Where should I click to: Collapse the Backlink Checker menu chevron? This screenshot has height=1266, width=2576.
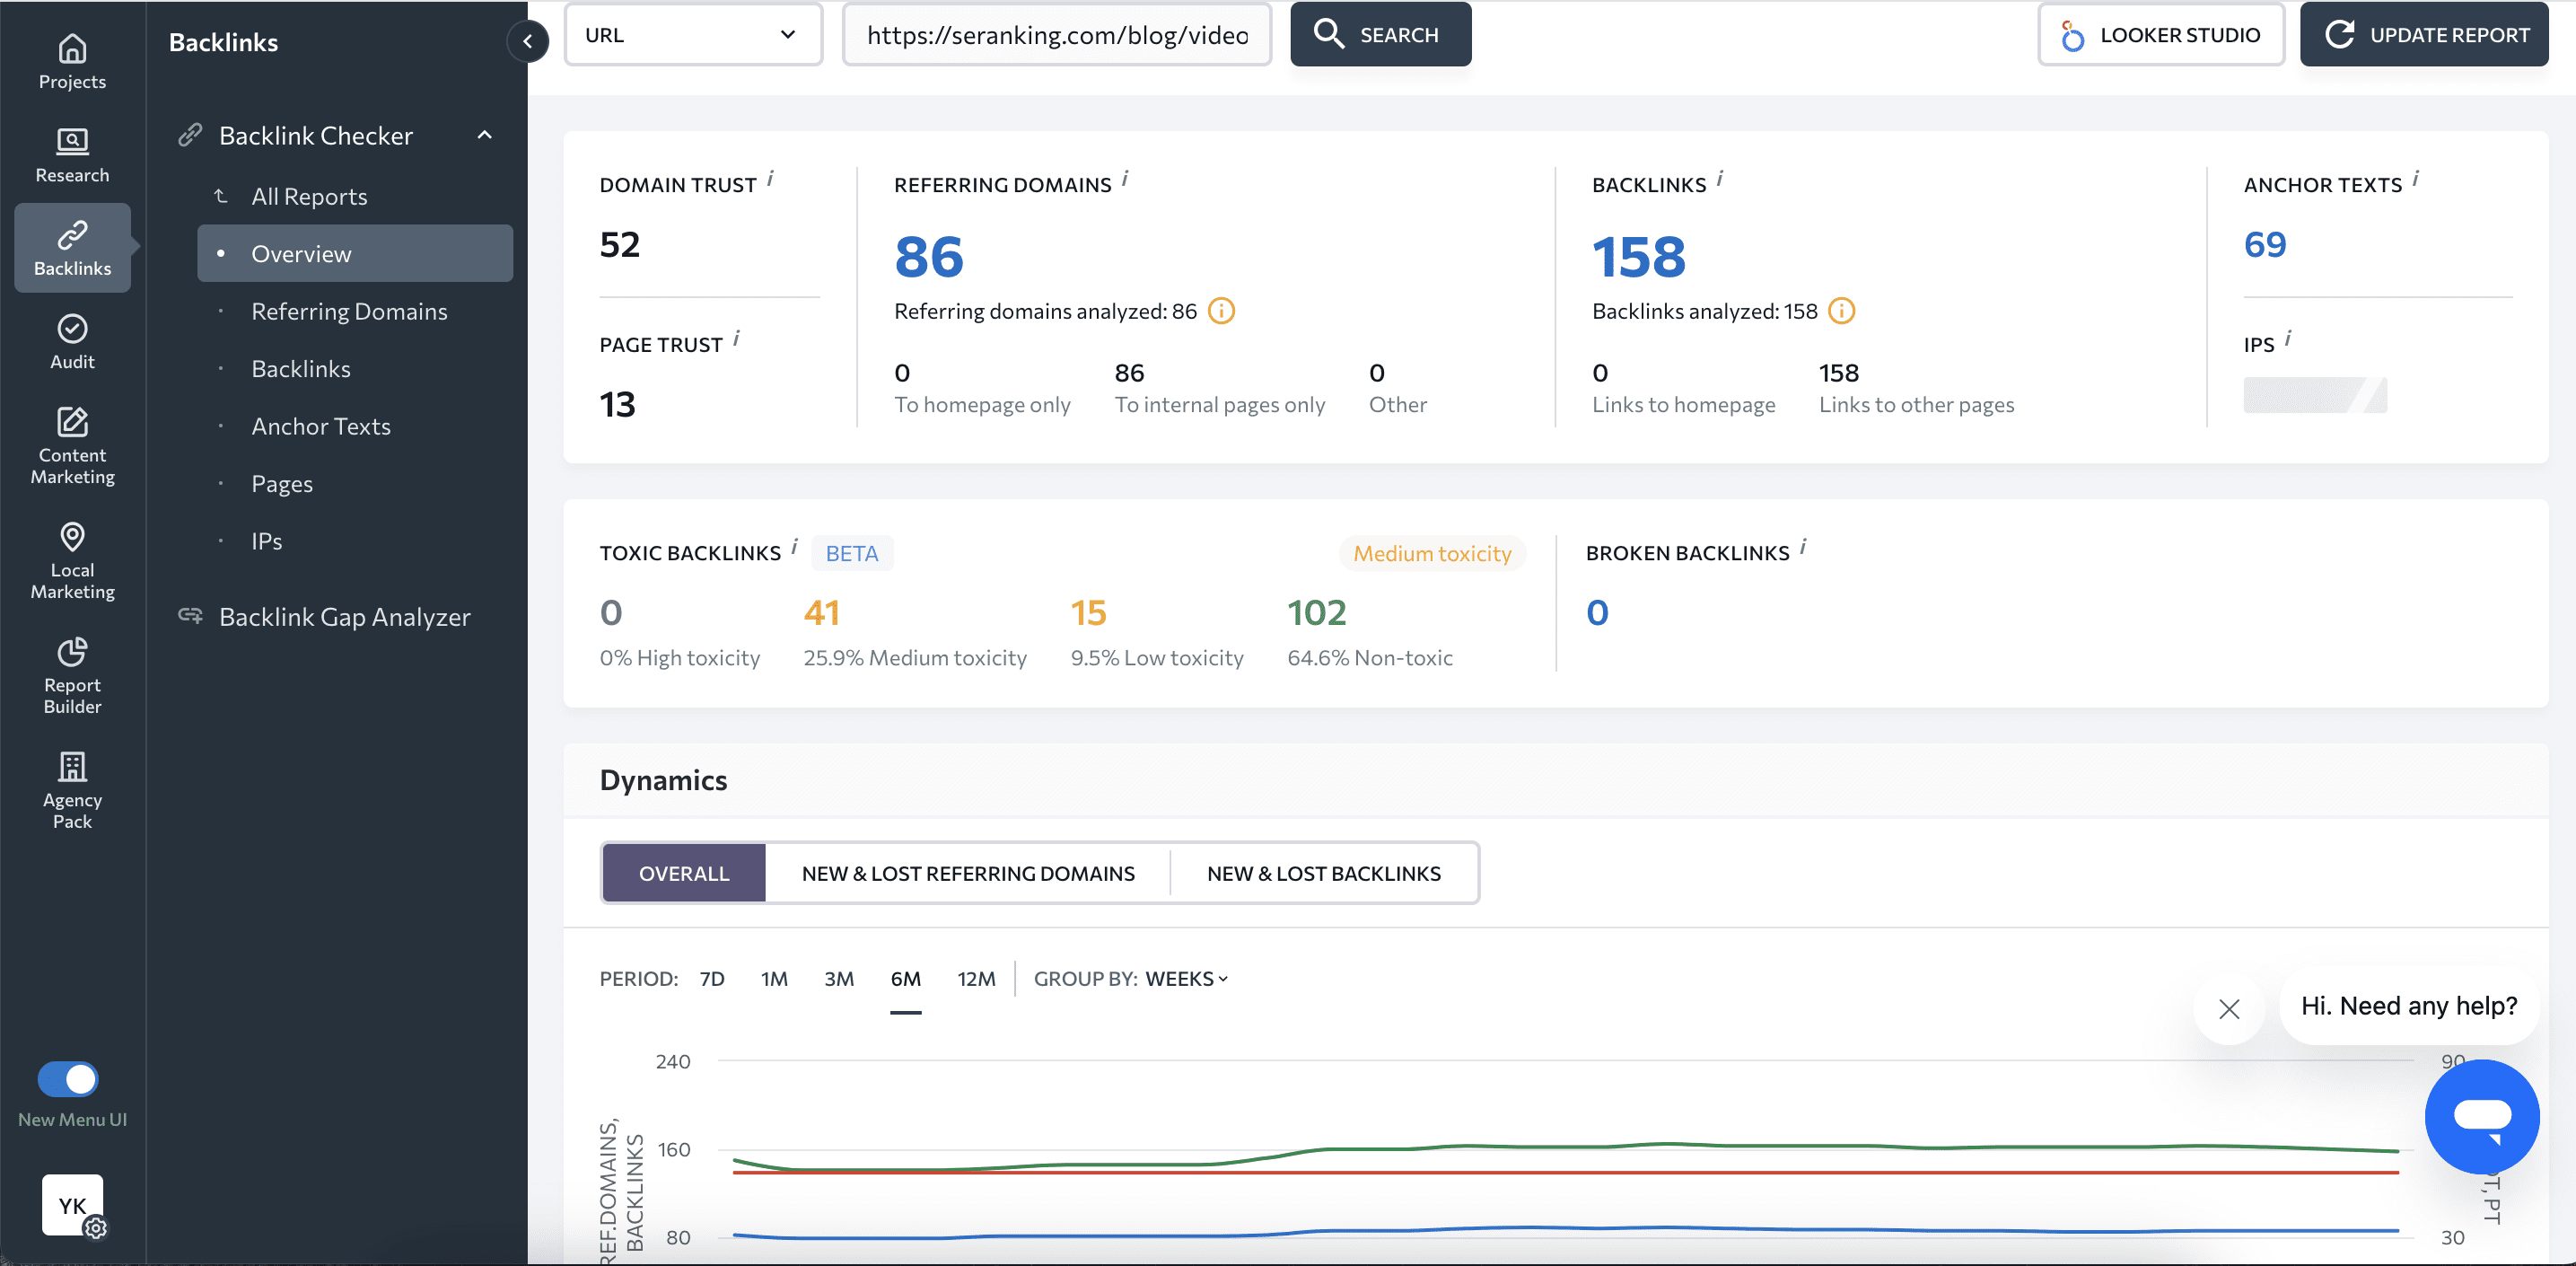click(485, 135)
